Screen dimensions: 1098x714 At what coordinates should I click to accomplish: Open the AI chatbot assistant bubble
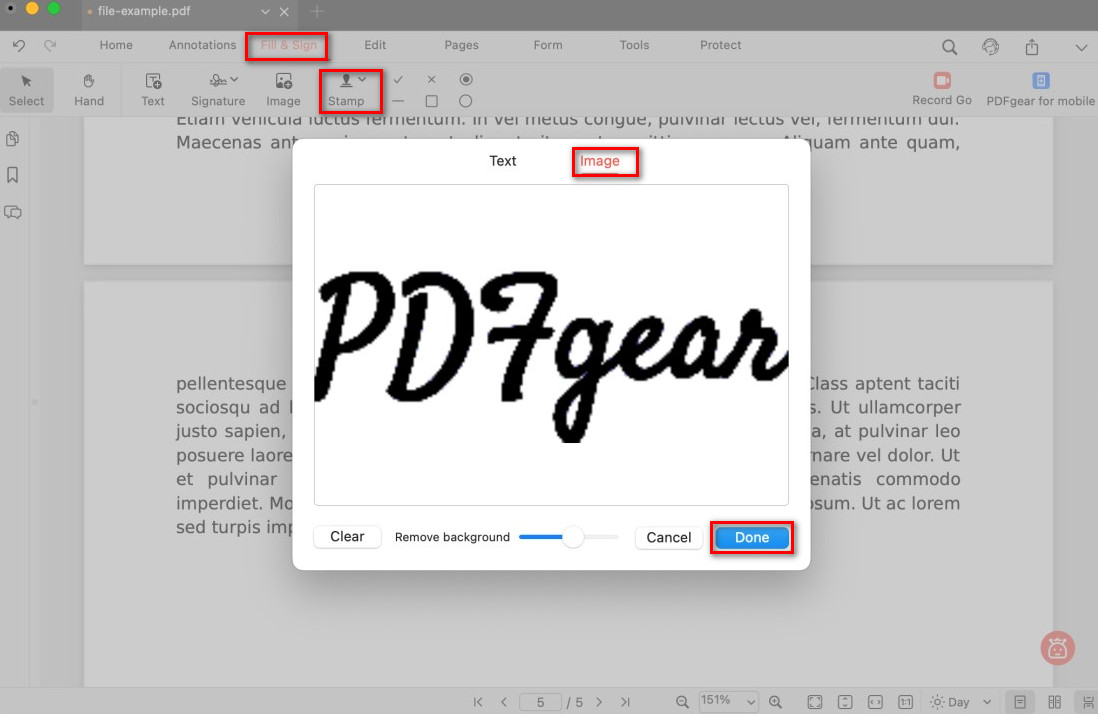click(1057, 648)
